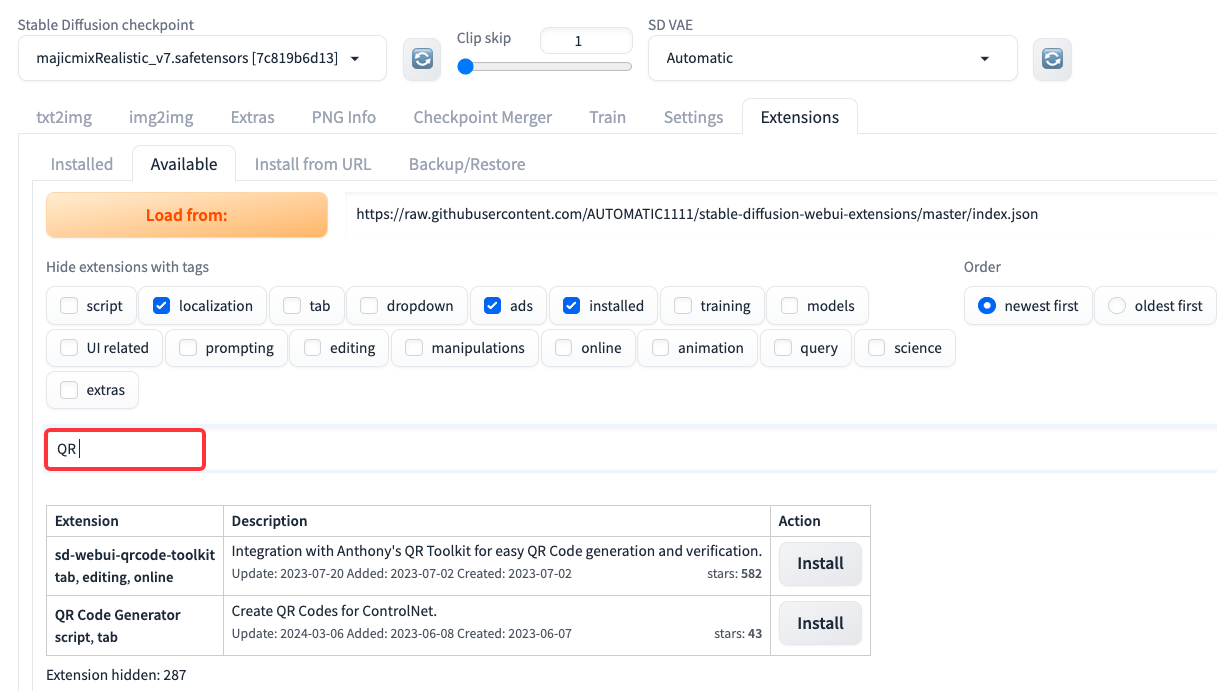Go to Install from URL subtab
The height and width of the screenshot is (691, 1217).
312,164
